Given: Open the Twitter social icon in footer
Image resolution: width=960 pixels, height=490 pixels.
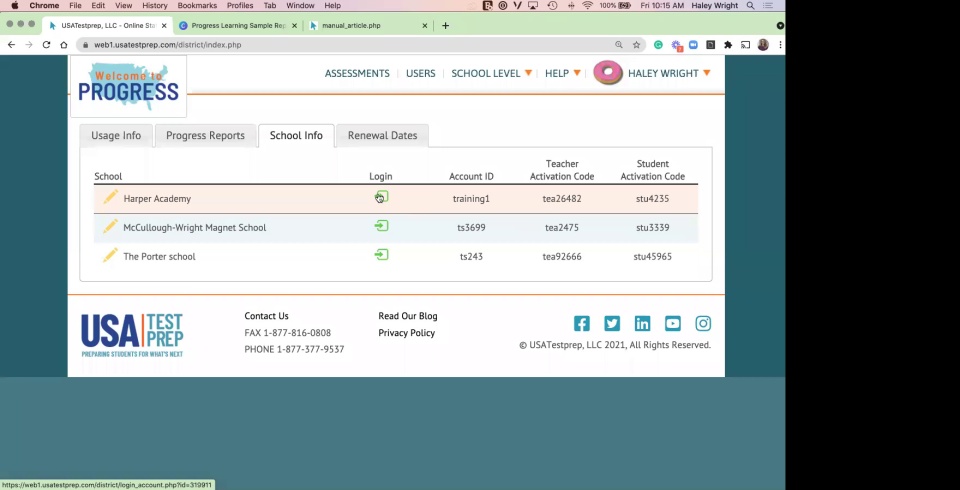Looking at the screenshot, I should coord(612,323).
